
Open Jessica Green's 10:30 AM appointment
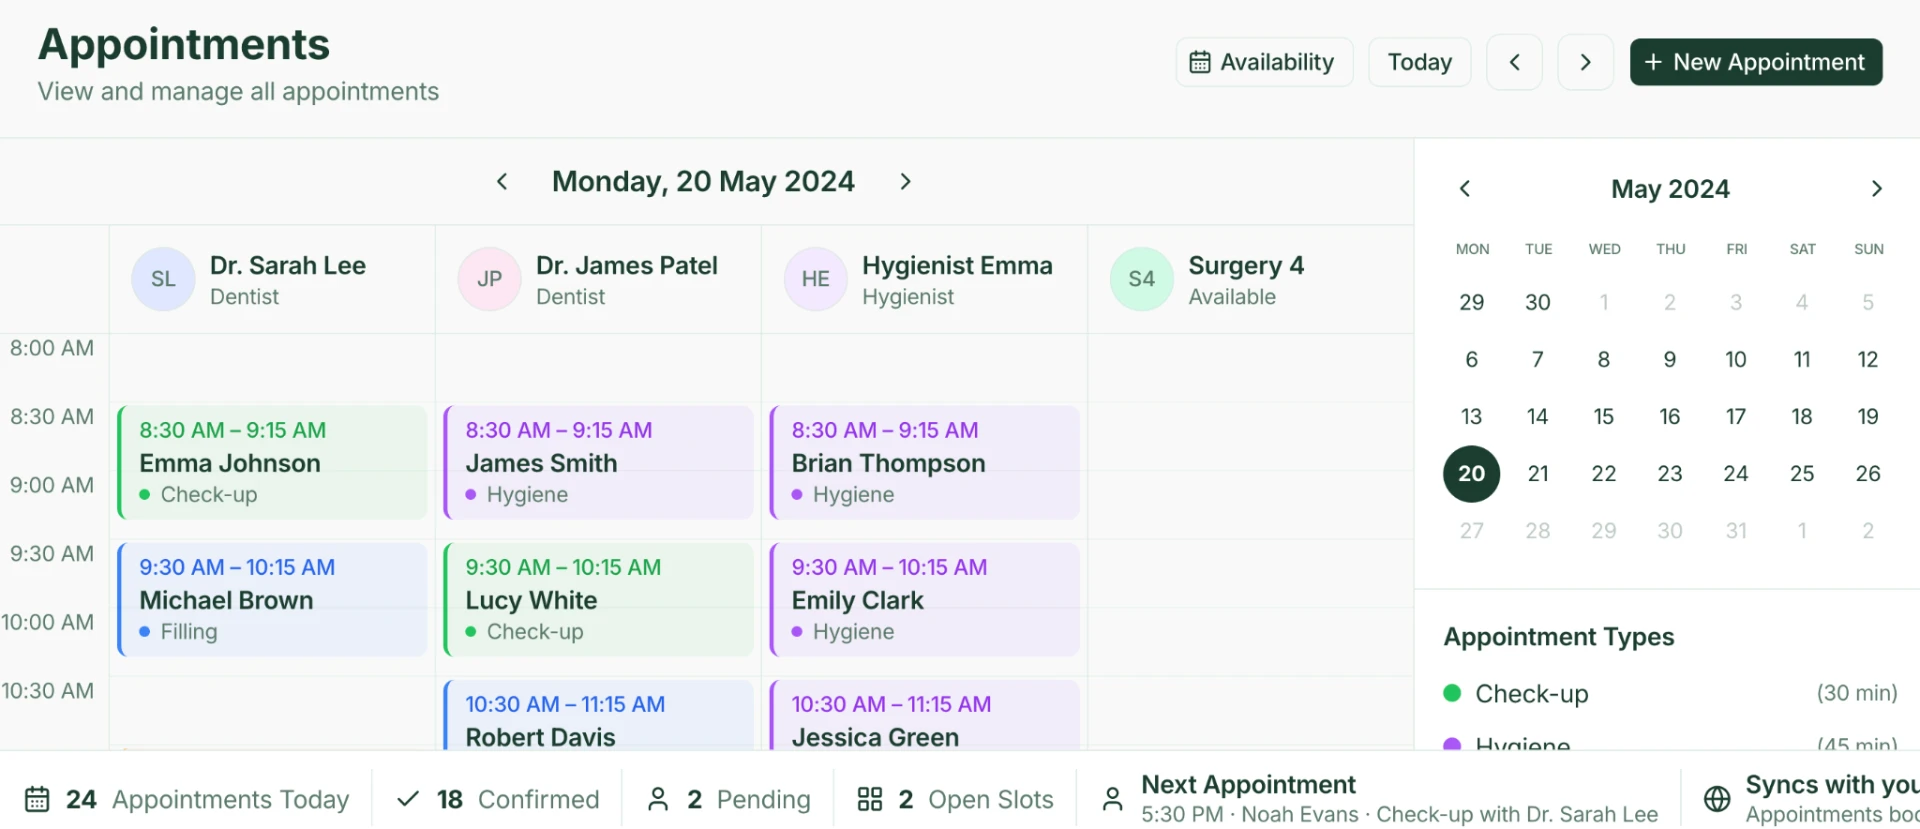(x=924, y=715)
